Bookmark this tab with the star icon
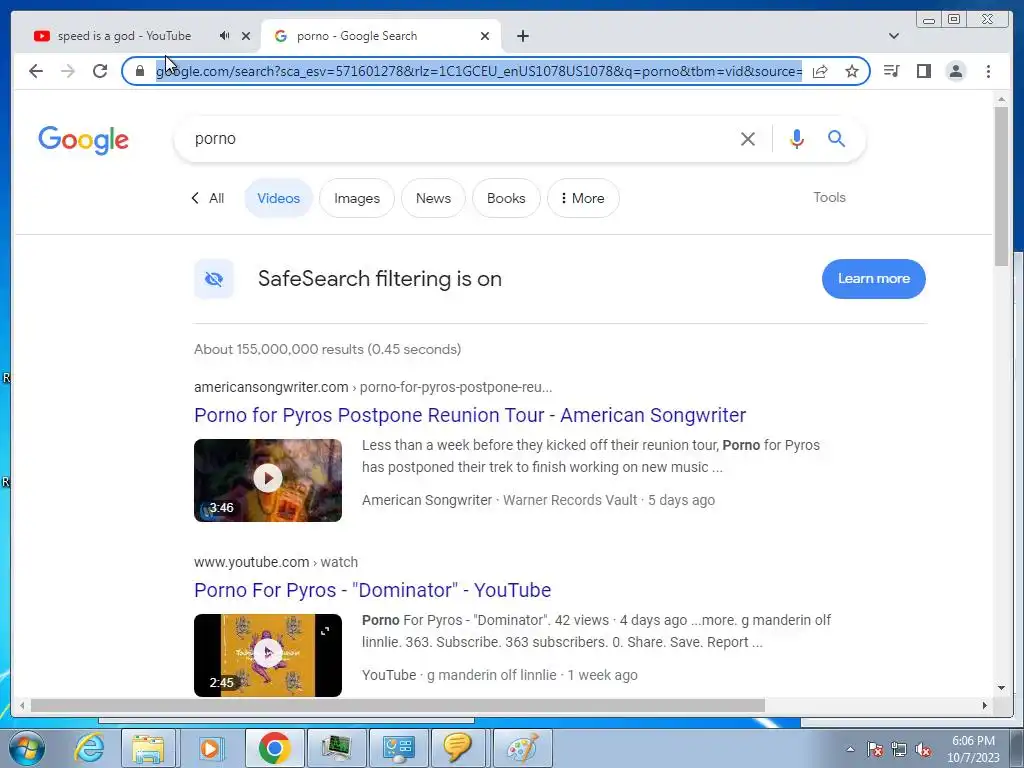 (x=852, y=71)
